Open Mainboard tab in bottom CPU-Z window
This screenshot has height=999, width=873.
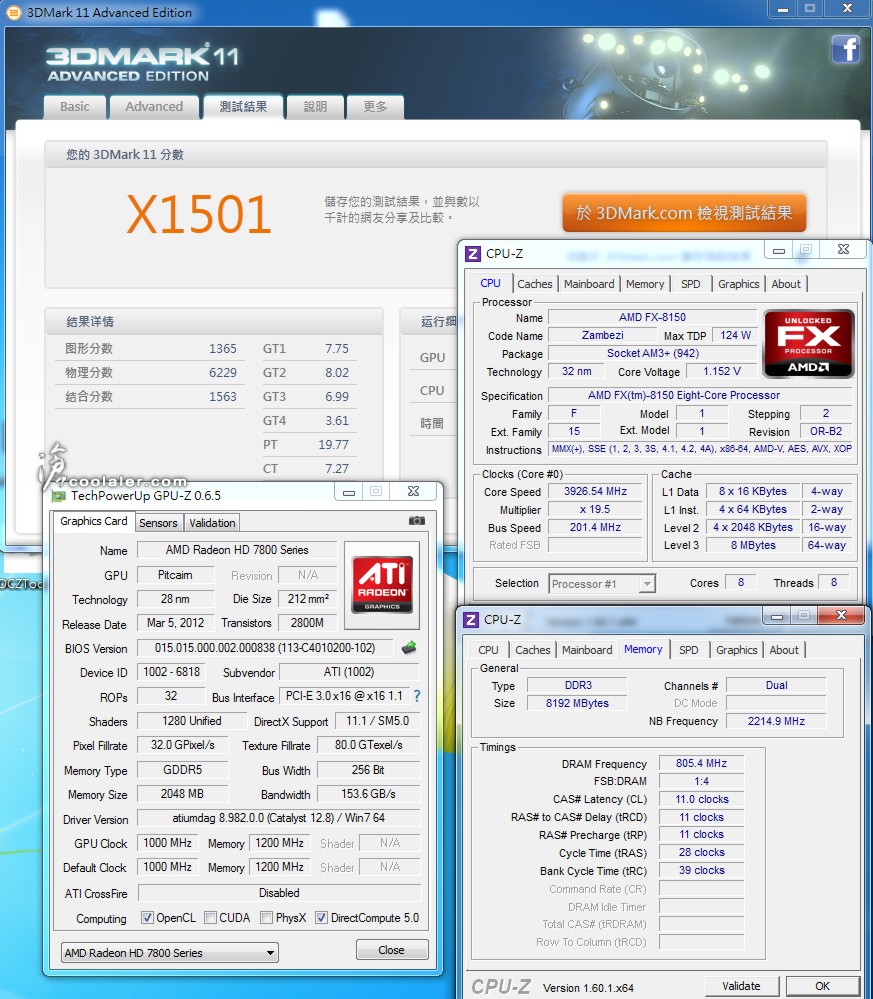pos(587,650)
